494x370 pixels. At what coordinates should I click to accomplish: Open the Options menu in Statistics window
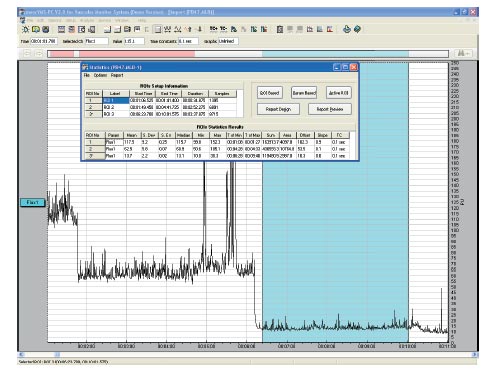point(100,75)
